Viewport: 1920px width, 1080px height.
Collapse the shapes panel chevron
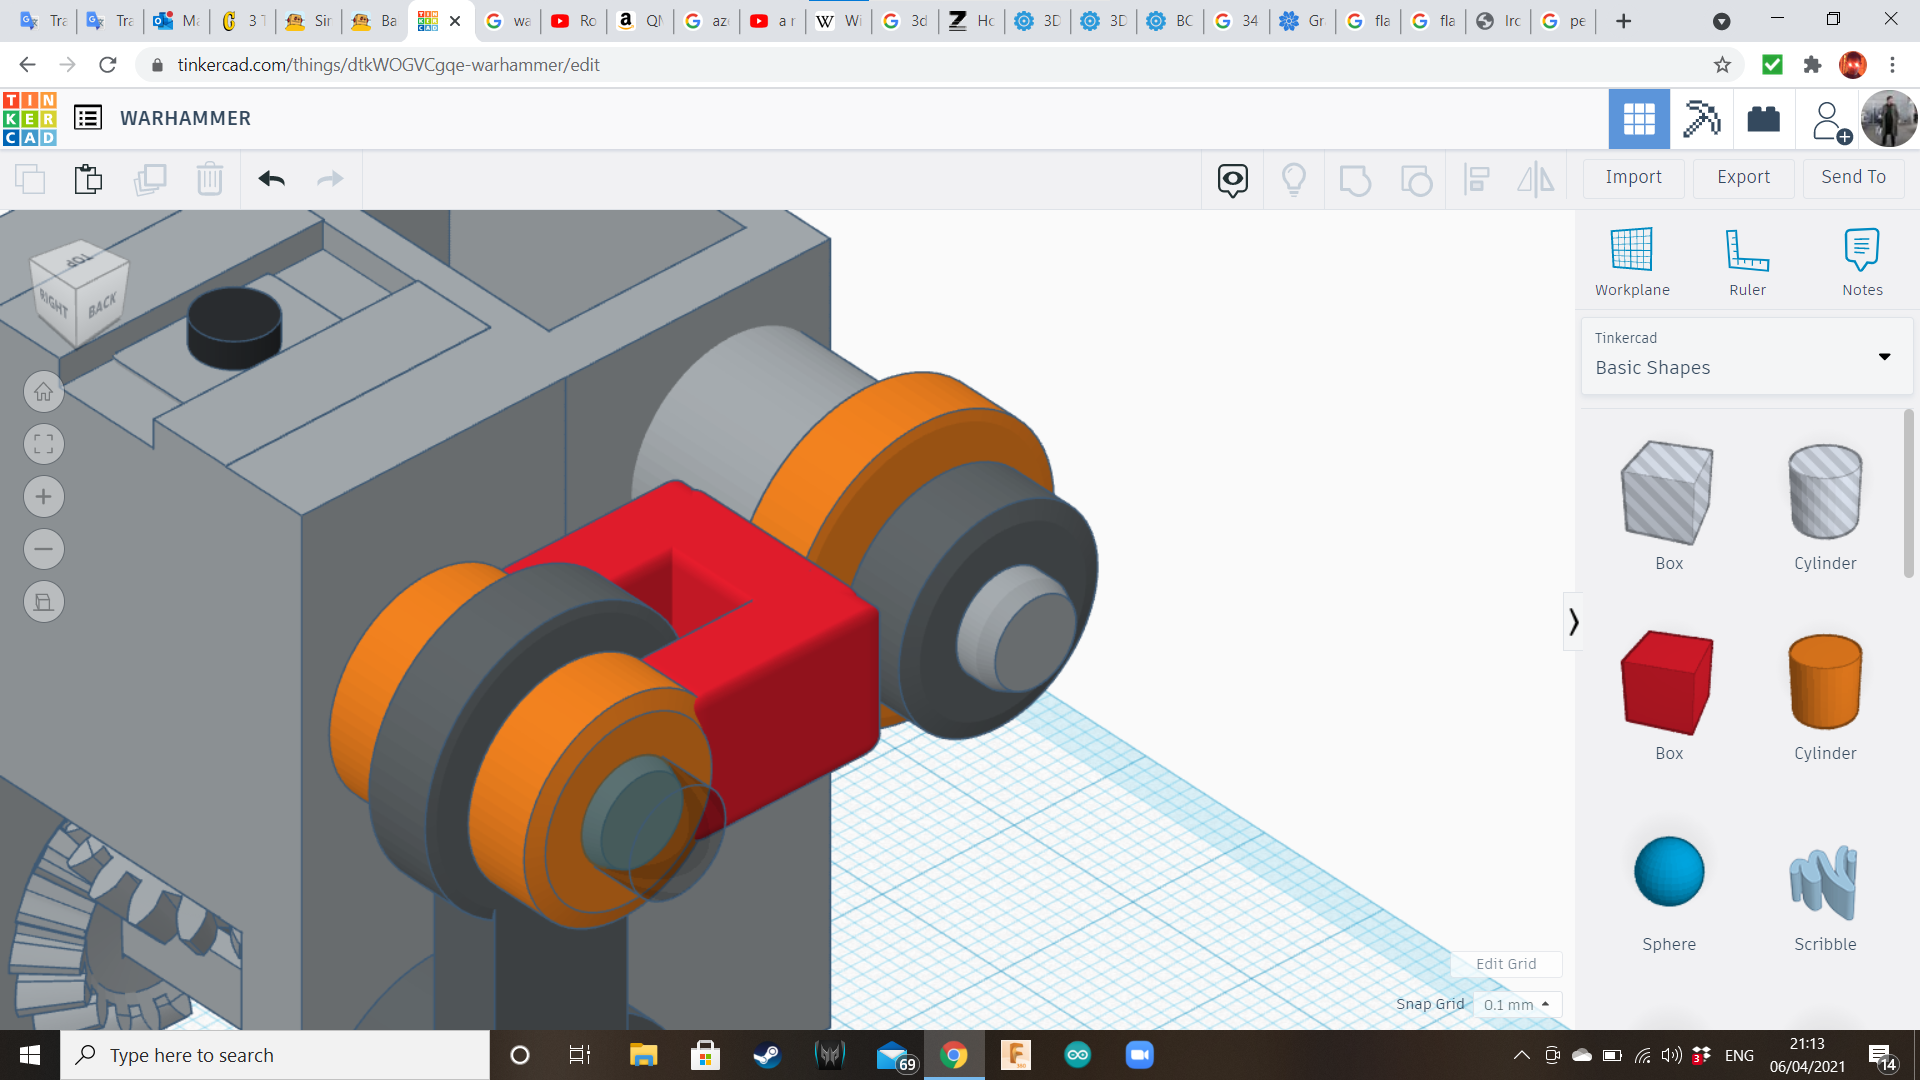[x=1573, y=622]
